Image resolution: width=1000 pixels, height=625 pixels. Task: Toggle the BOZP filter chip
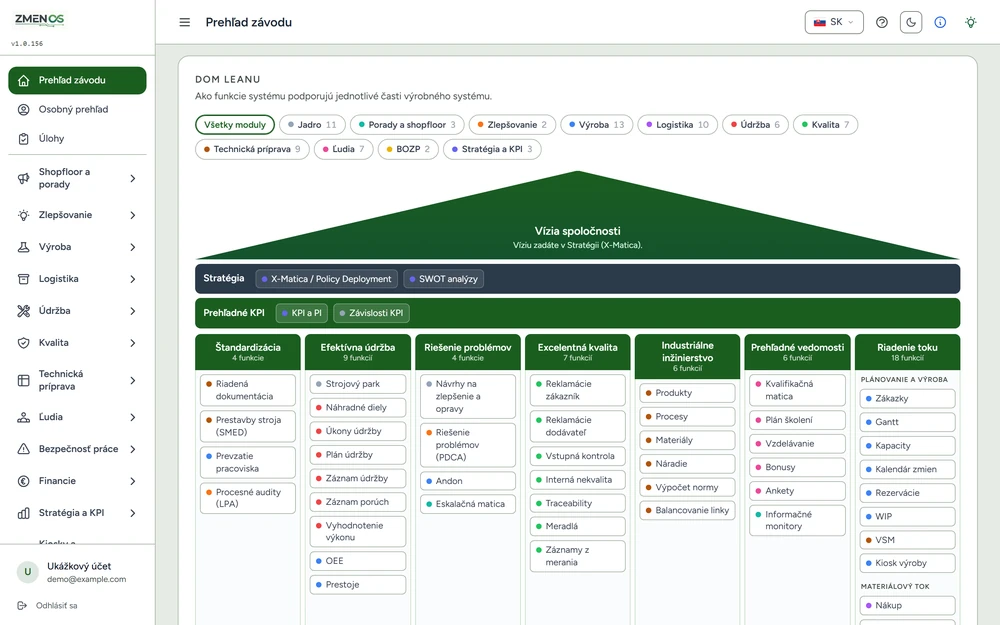pos(408,149)
